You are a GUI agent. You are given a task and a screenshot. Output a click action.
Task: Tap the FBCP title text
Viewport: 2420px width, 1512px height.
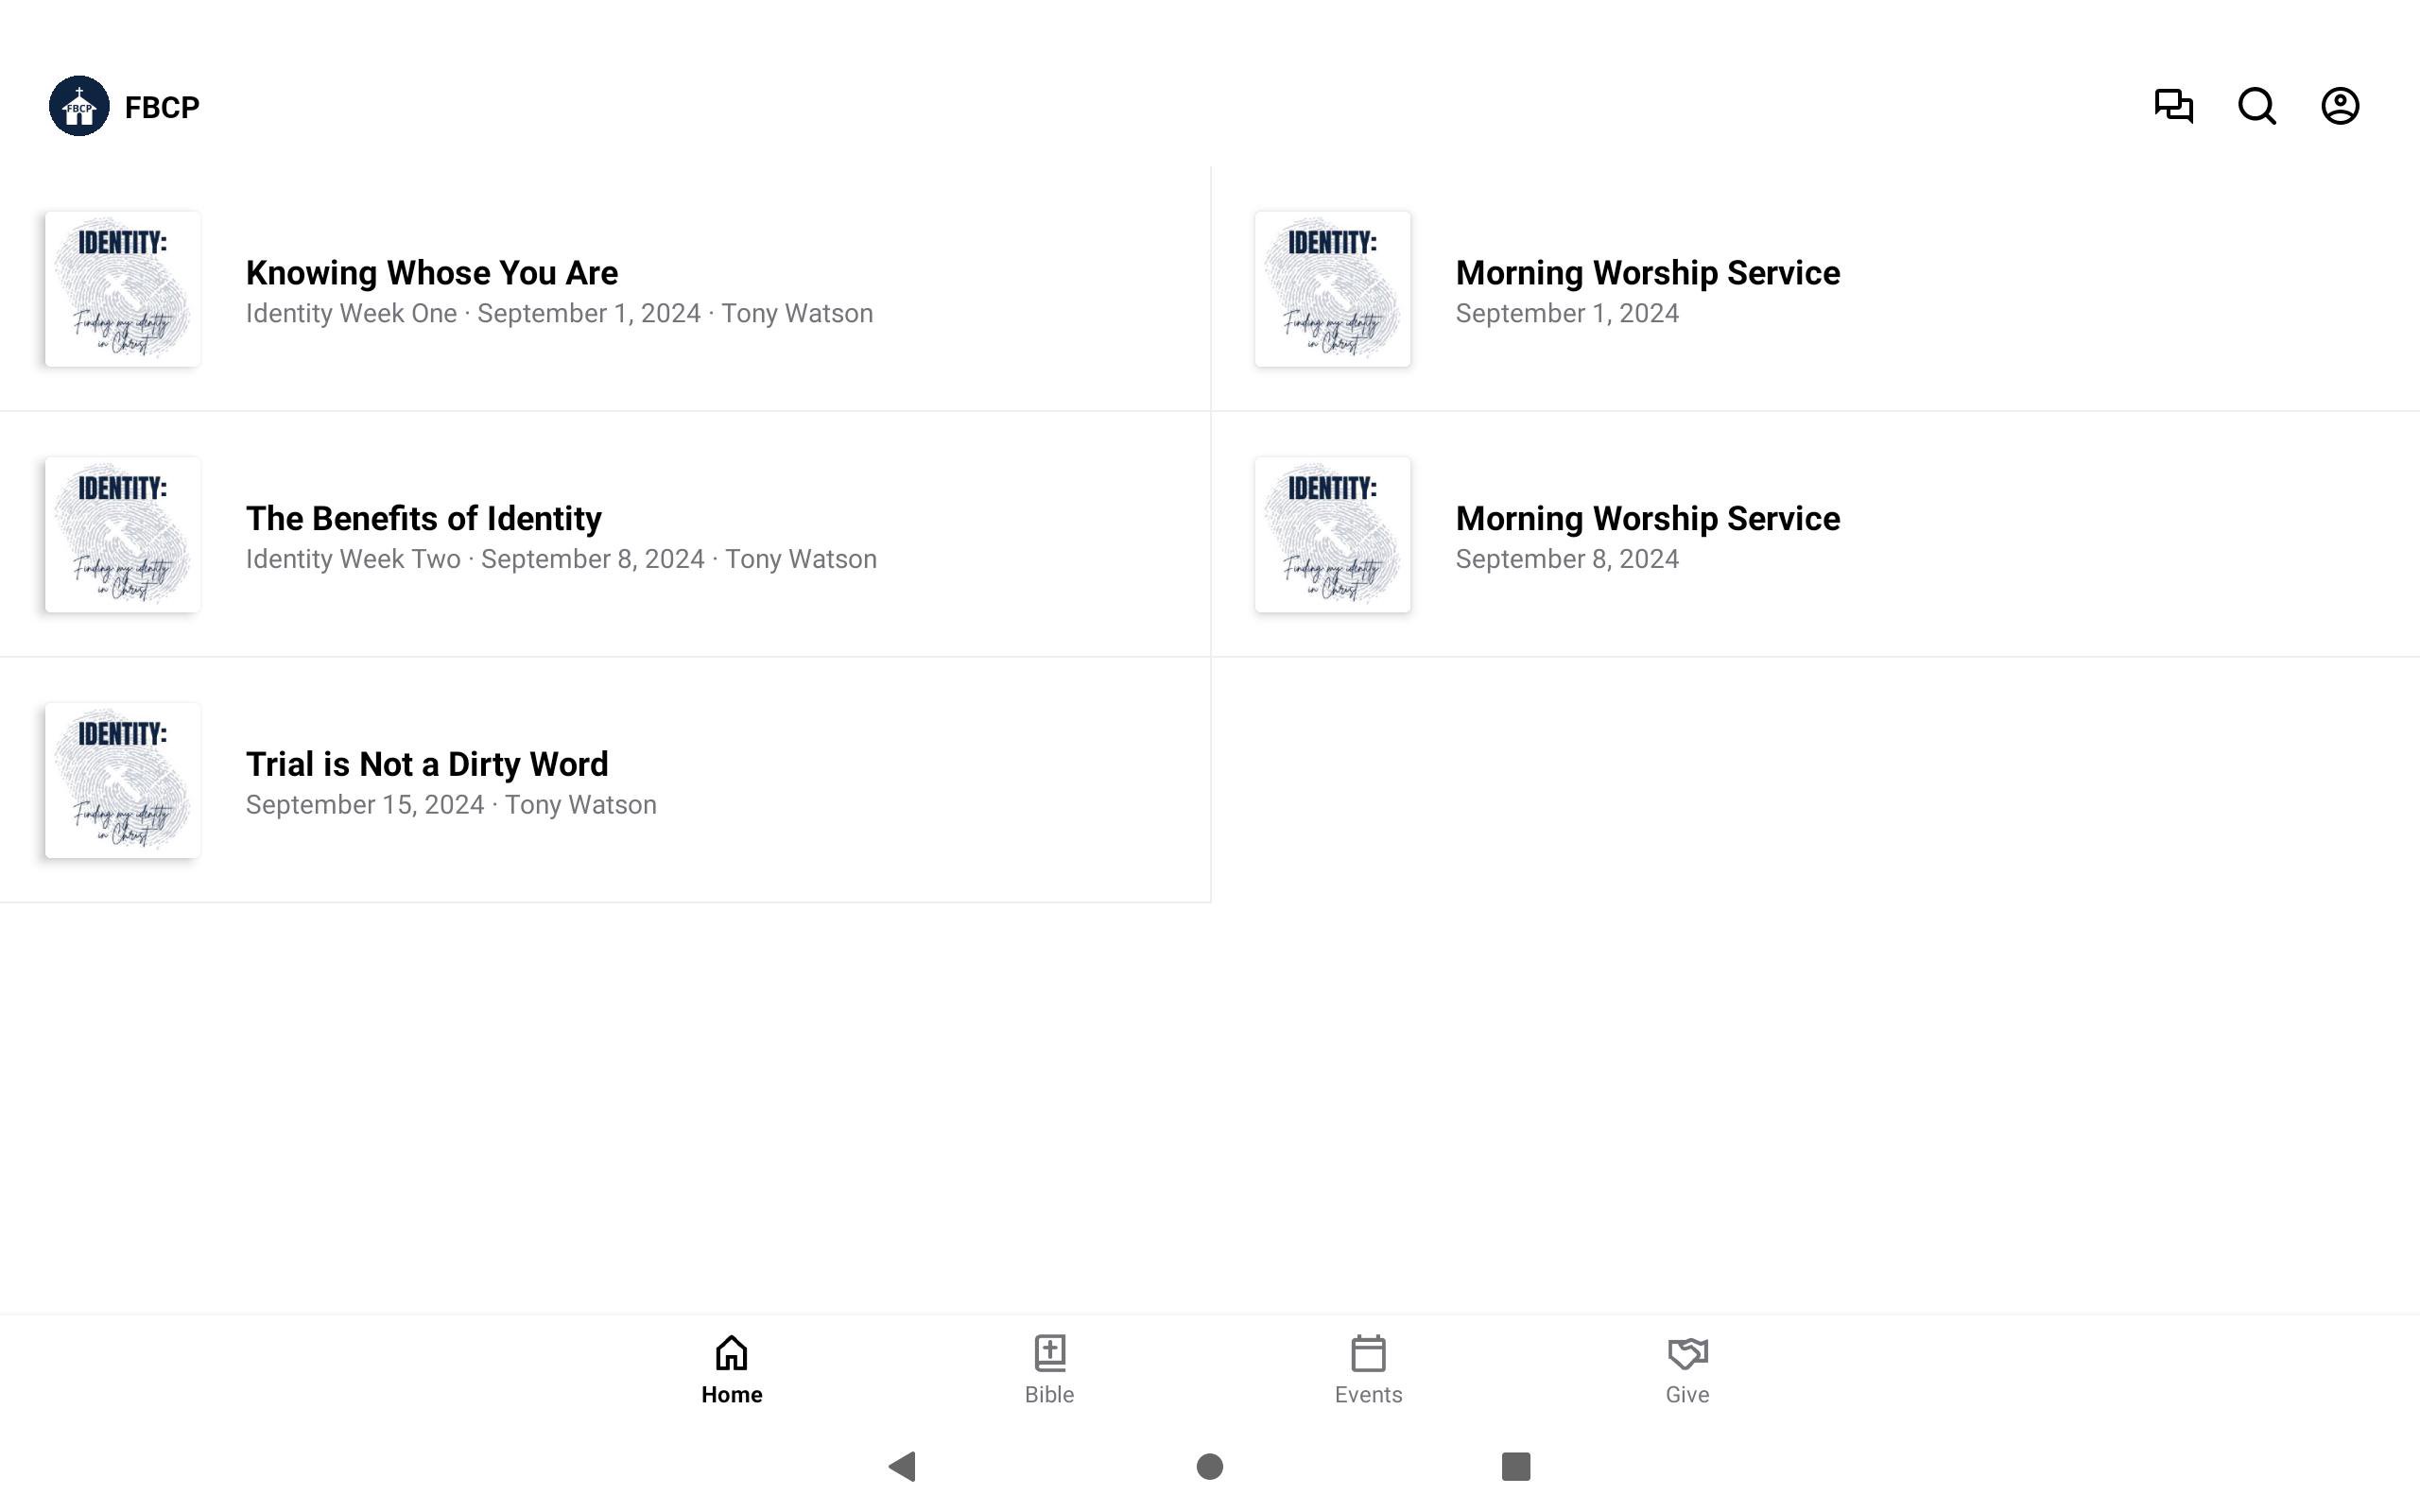(162, 107)
